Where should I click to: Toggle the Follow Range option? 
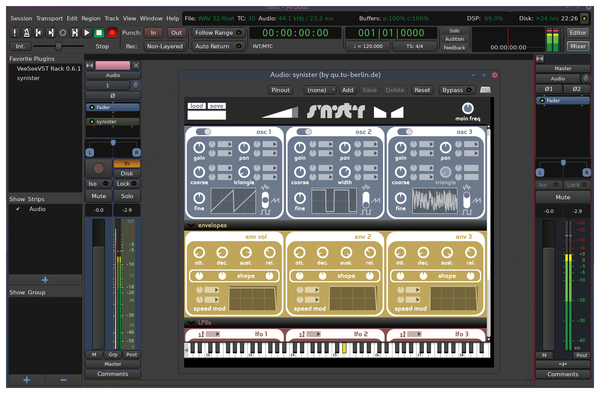click(218, 33)
